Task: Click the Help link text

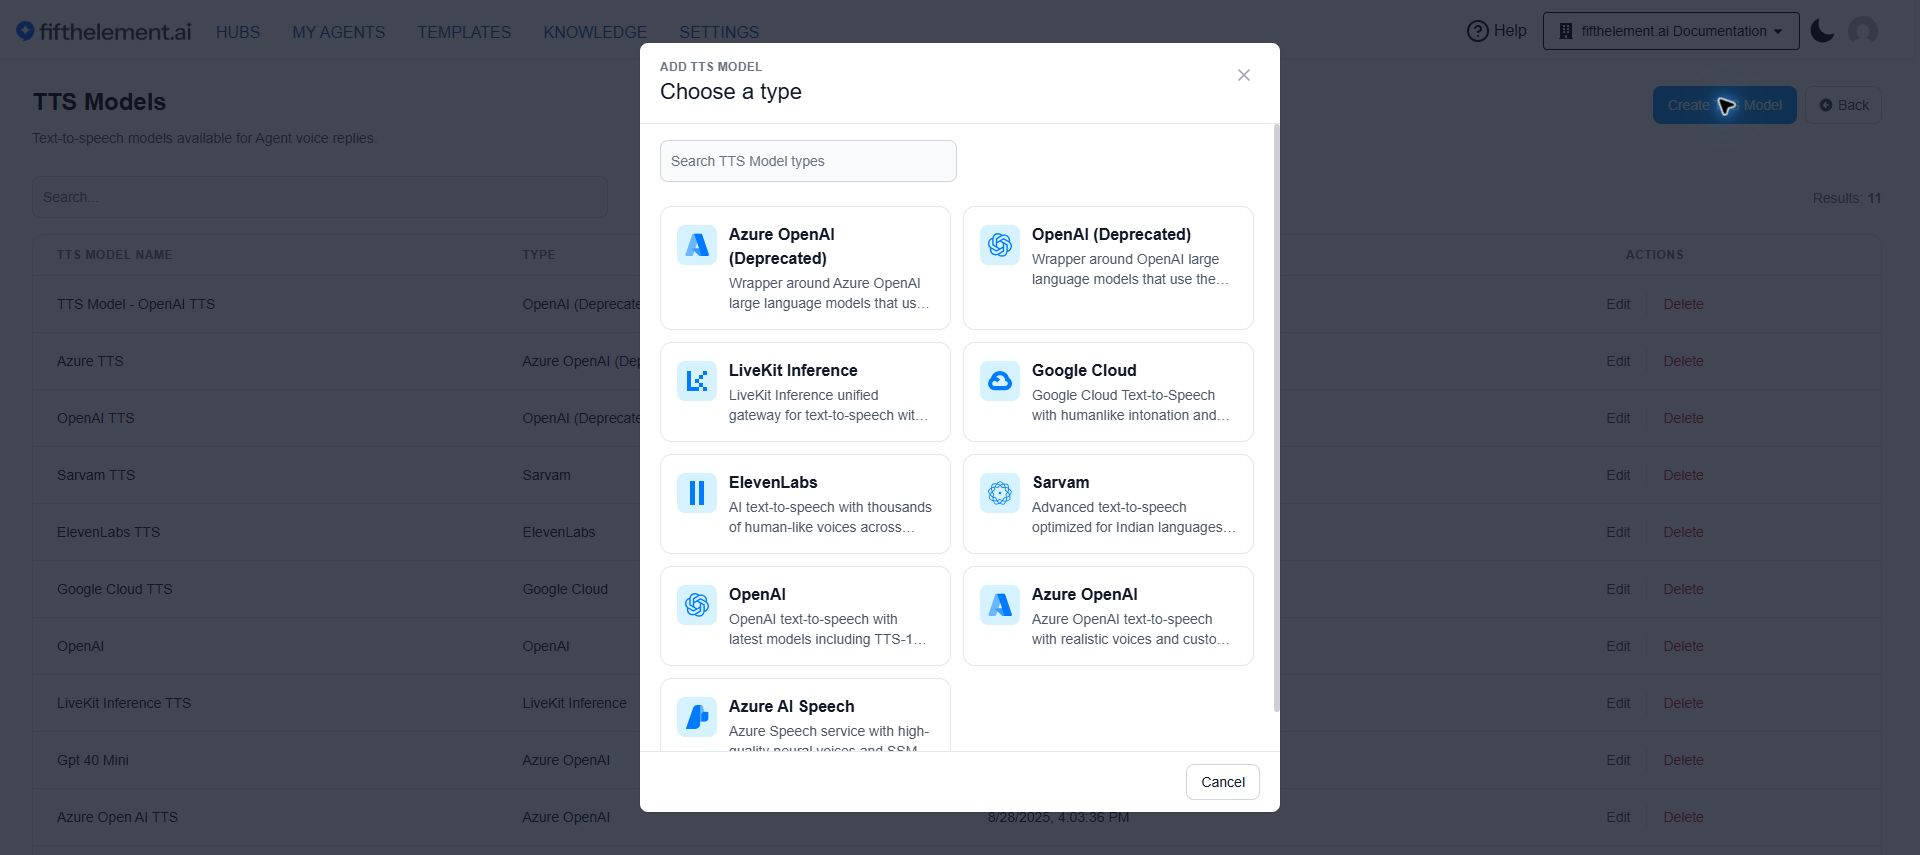Action: pyautogui.click(x=1510, y=31)
